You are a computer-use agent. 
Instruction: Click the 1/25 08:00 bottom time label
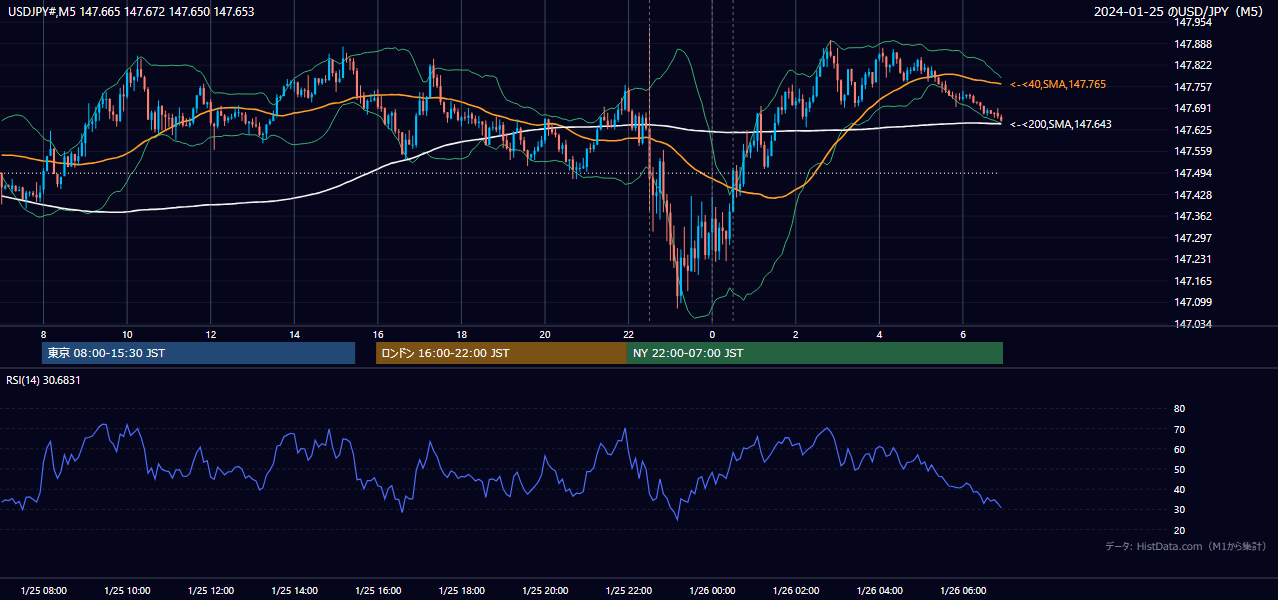(43, 591)
